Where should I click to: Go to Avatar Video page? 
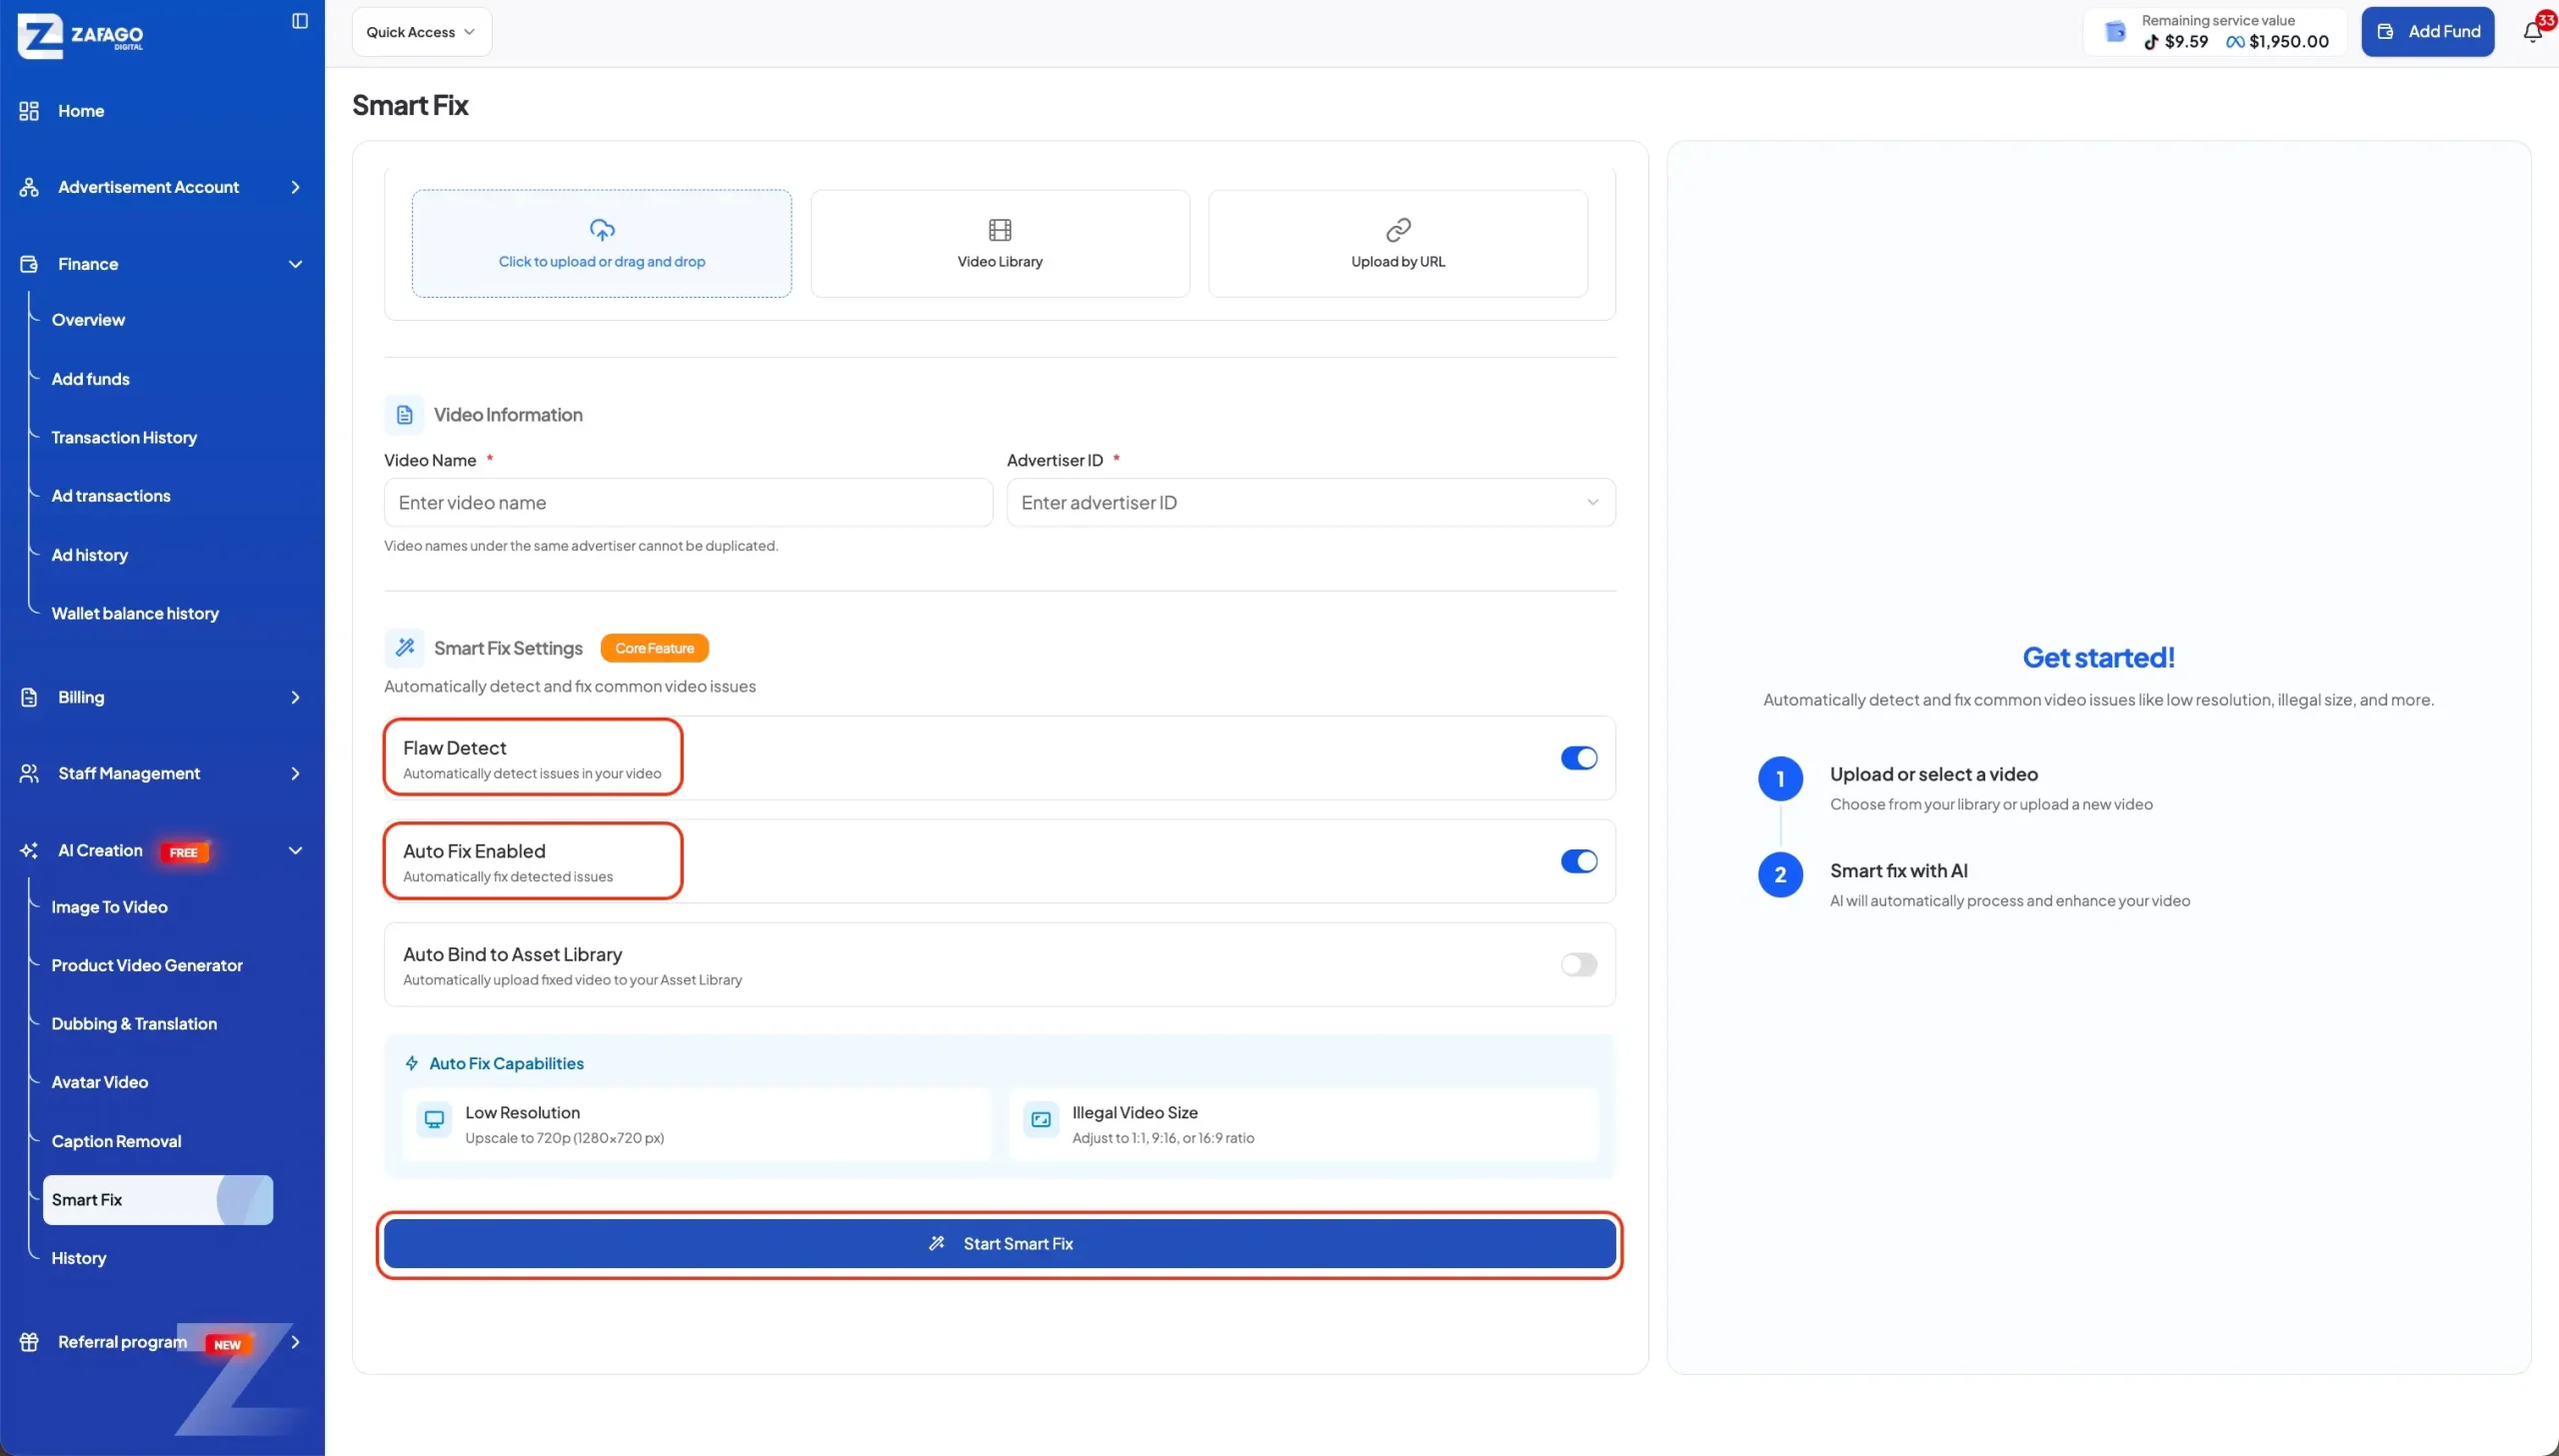(x=100, y=1082)
